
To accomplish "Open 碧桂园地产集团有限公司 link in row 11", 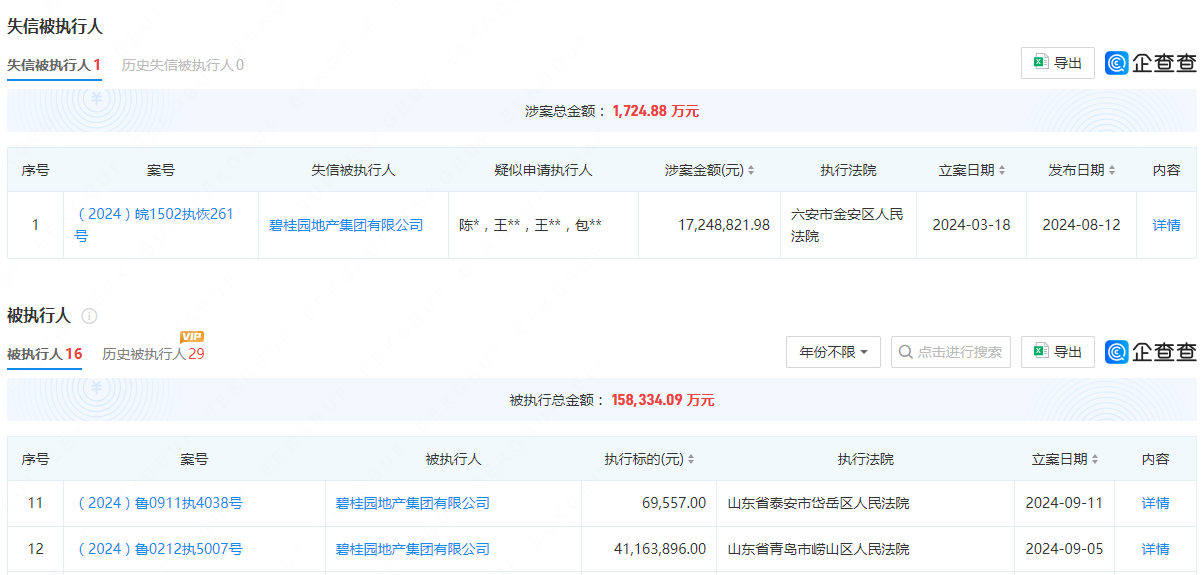I will tap(413, 503).
